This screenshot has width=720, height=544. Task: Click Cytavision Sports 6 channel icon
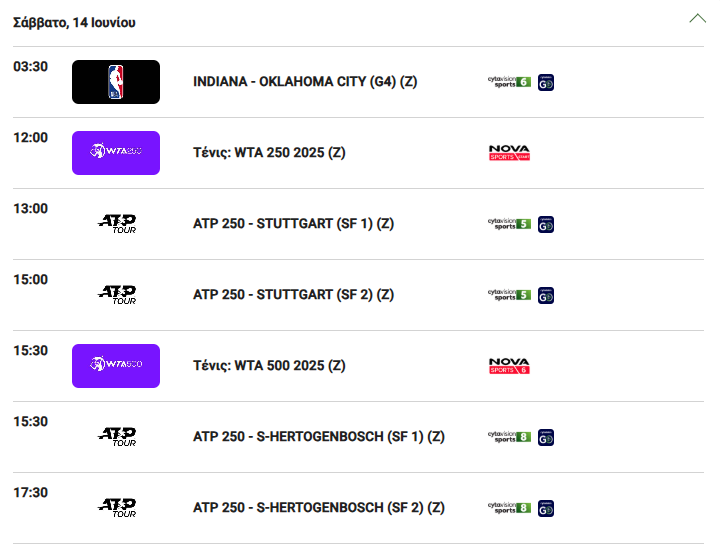point(509,82)
